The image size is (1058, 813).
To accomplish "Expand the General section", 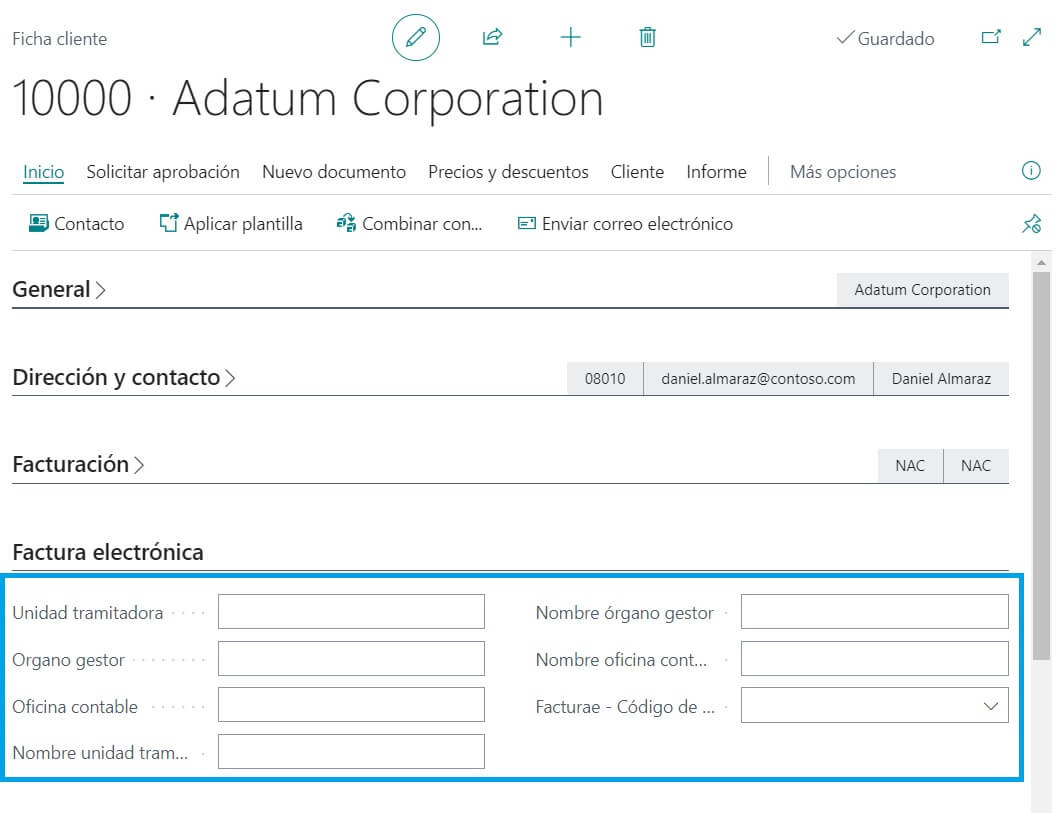I will 59,290.
